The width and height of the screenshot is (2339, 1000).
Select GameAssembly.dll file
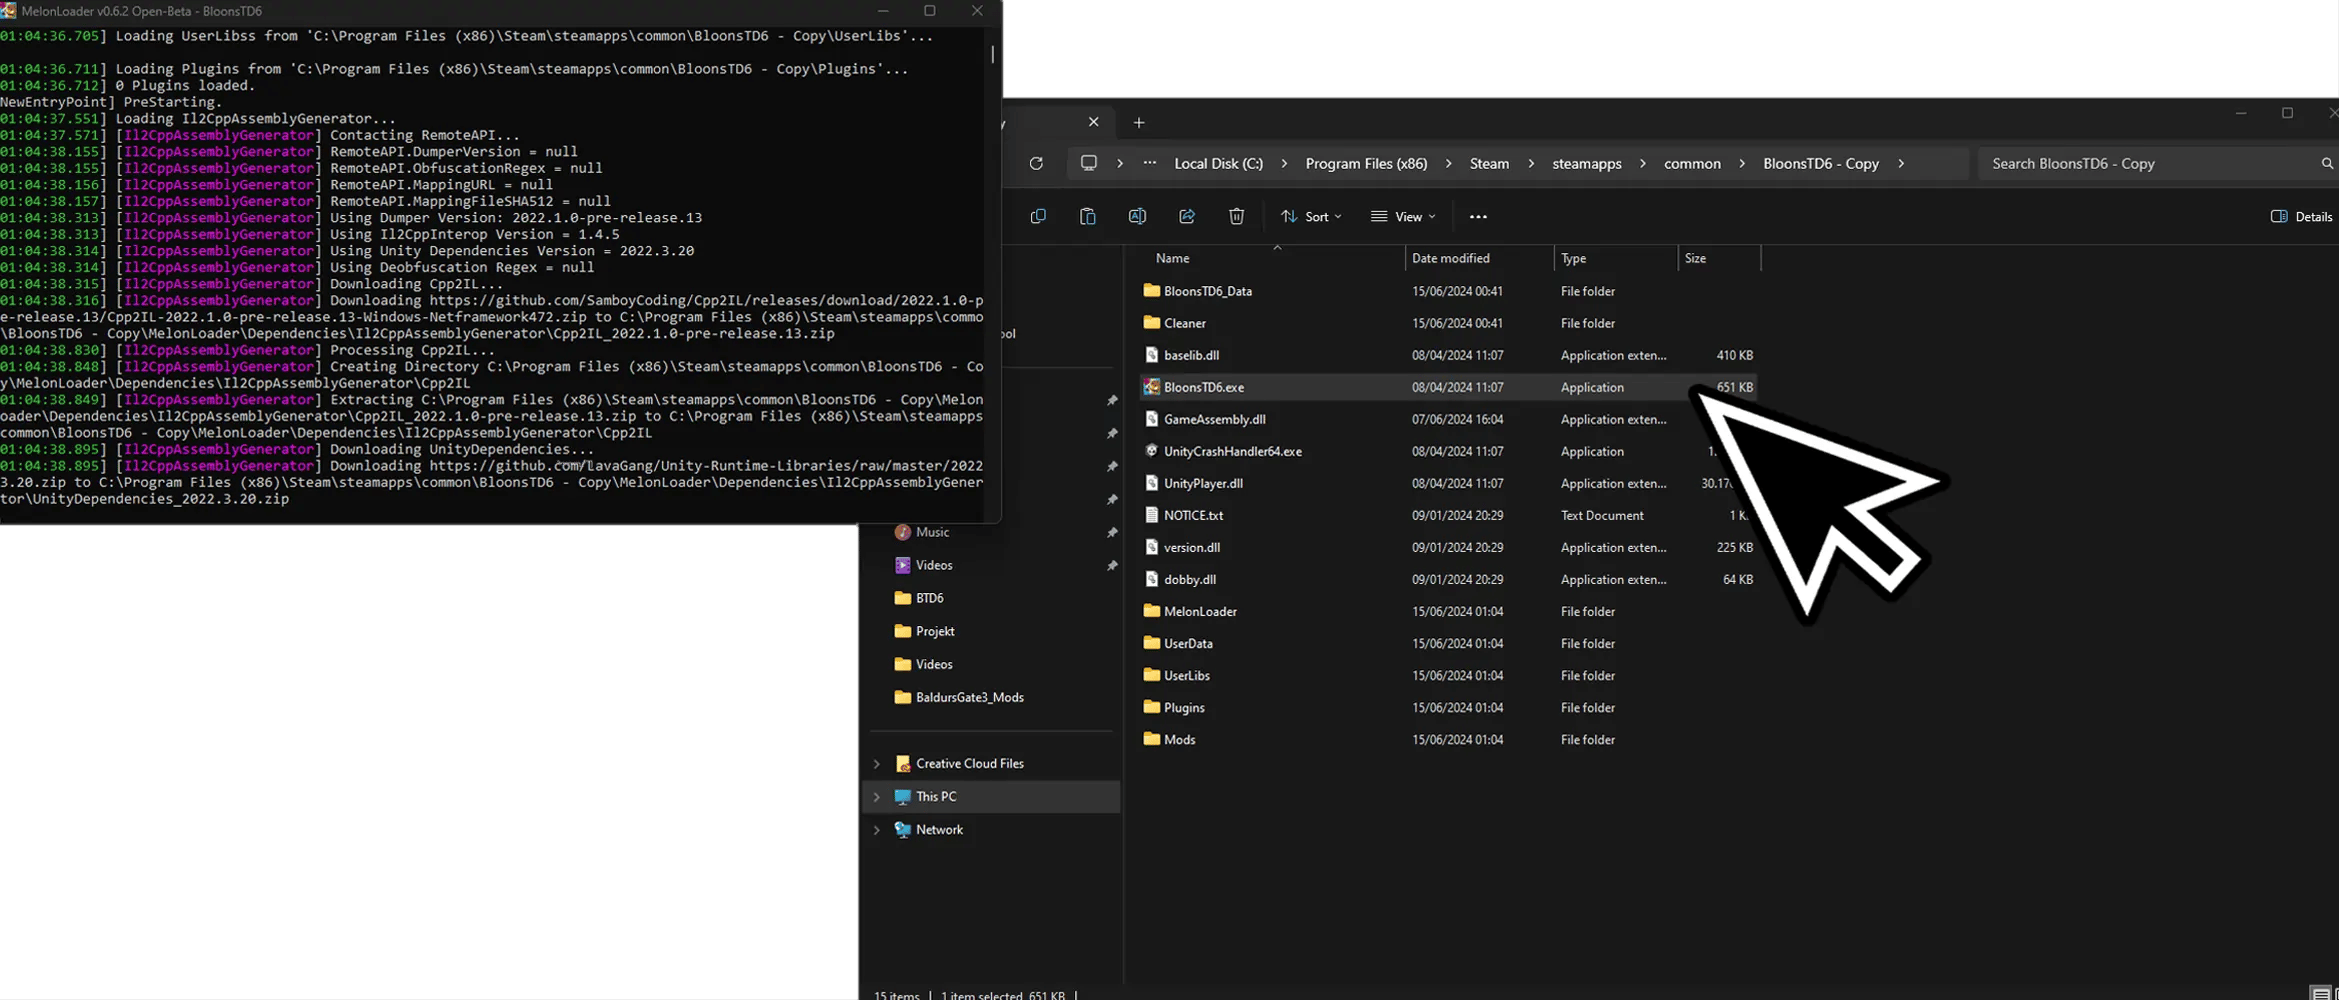(x=1214, y=419)
